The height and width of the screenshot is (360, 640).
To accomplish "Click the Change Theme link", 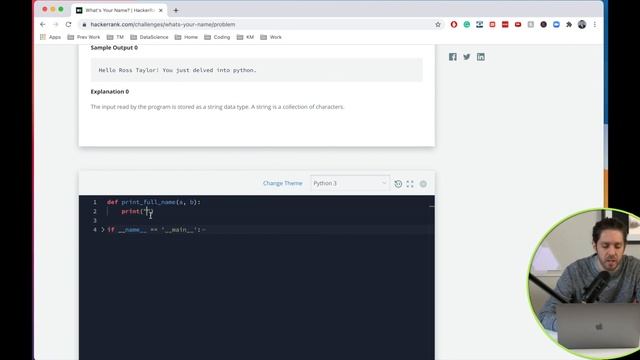I will tap(282, 183).
